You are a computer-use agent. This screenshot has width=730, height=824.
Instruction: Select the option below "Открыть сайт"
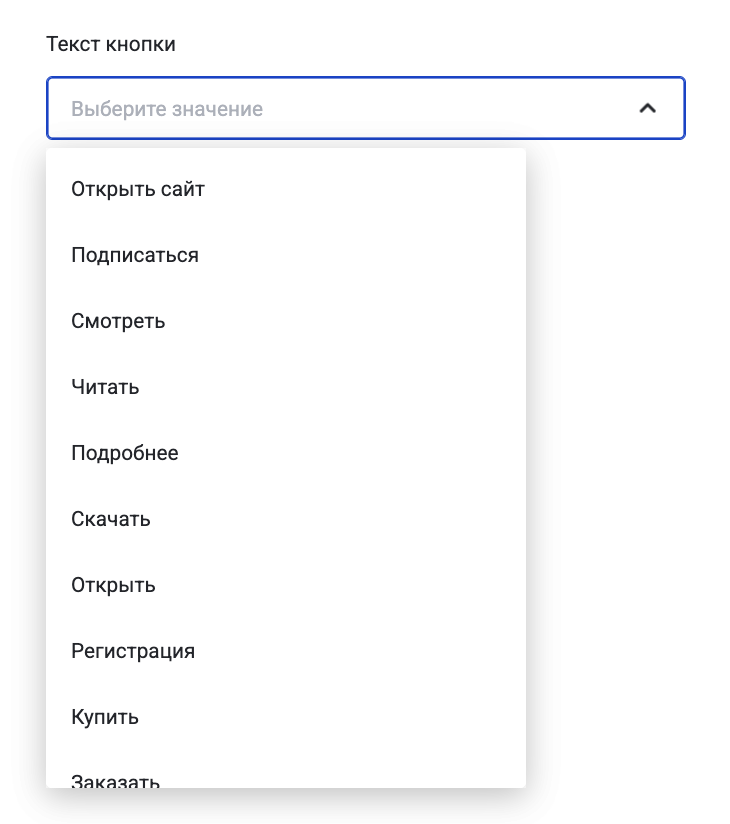(135, 255)
